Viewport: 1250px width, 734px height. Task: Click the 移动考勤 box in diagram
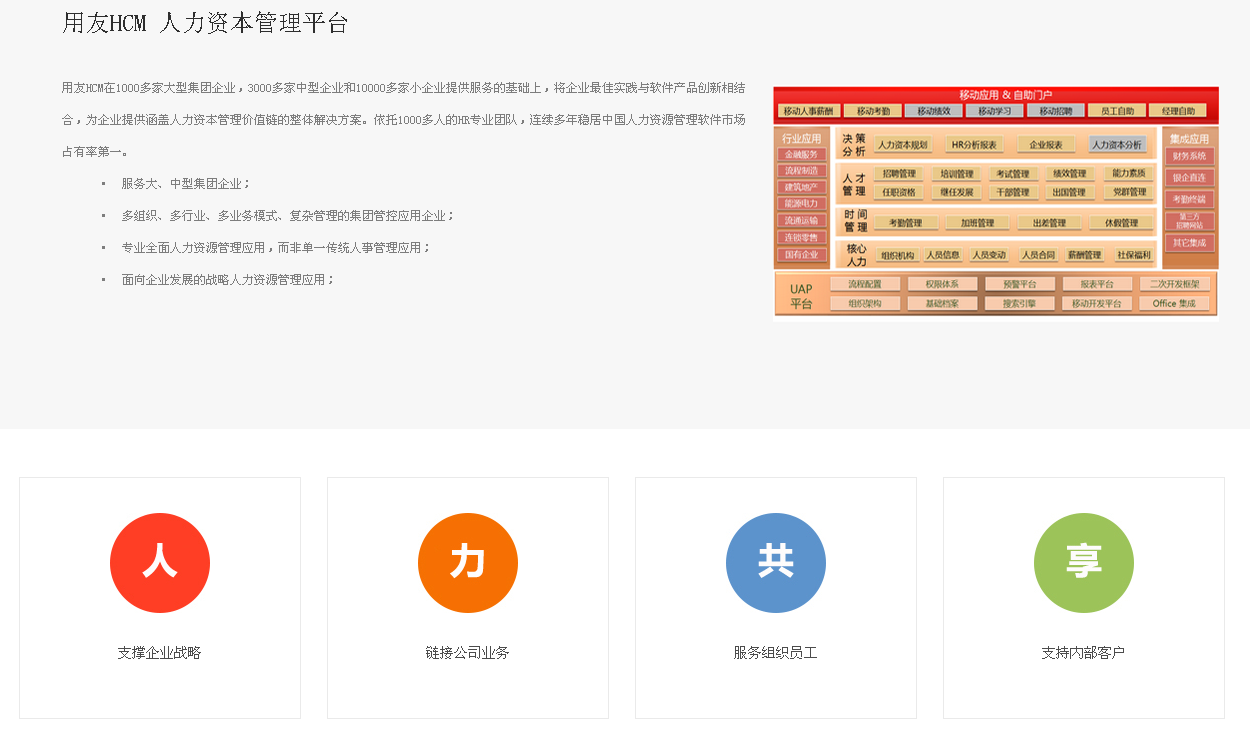coord(873,111)
